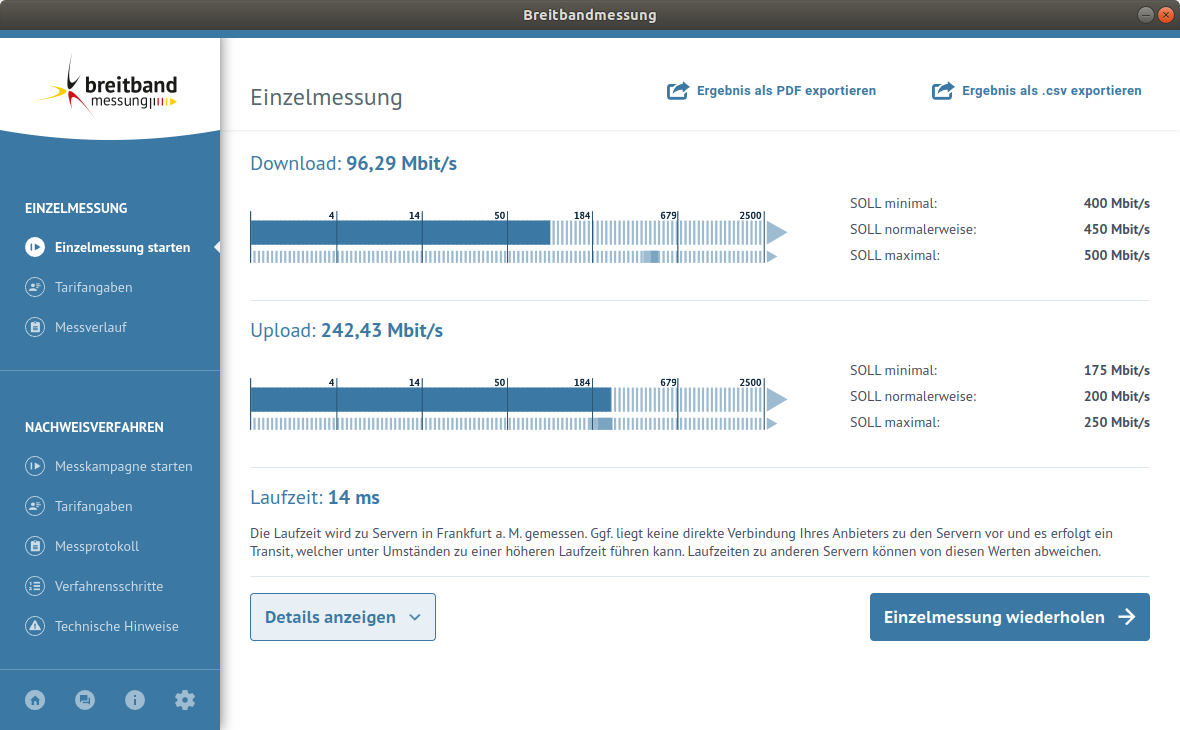Image resolution: width=1180 pixels, height=730 pixels.
Task: Open Tarifangaben under Nachweisverfahren
Action: coord(93,506)
